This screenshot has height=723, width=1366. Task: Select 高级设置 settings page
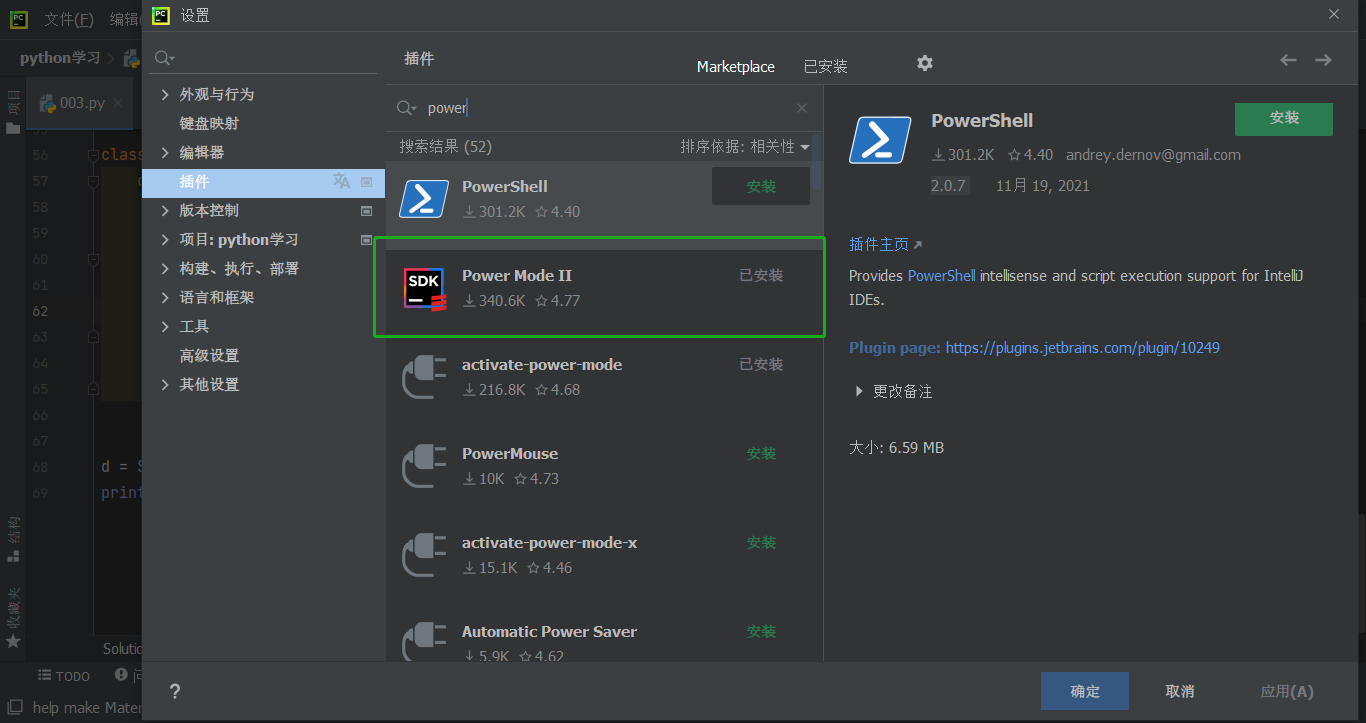coord(209,356)
